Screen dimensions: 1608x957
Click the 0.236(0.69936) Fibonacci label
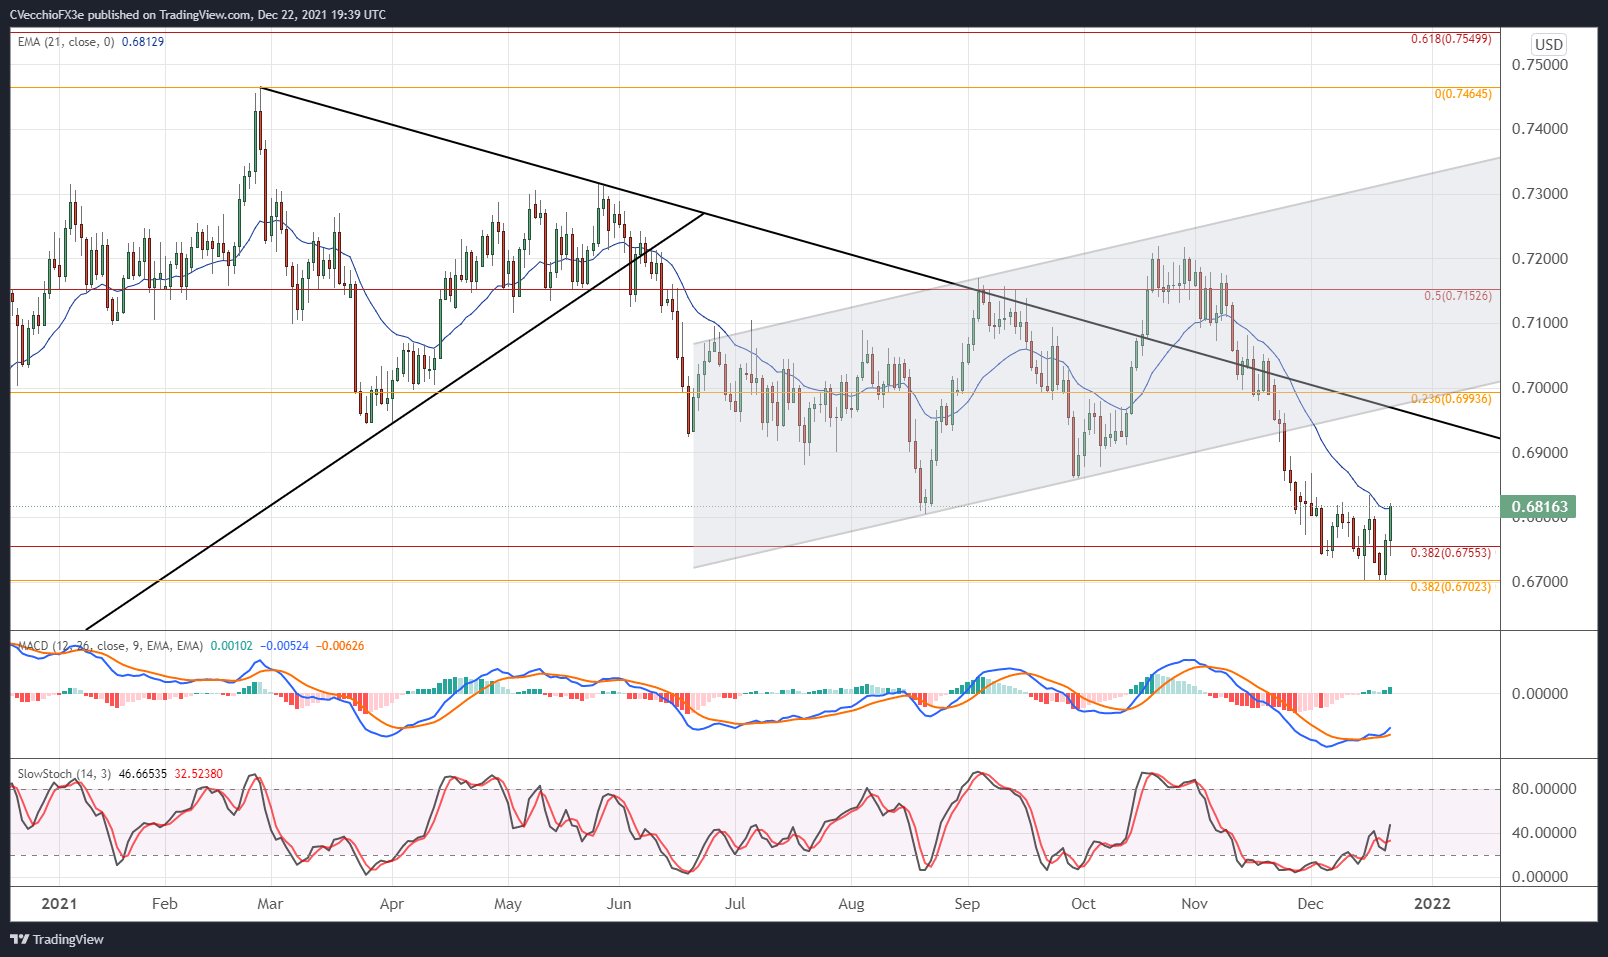click(1451, 399)
